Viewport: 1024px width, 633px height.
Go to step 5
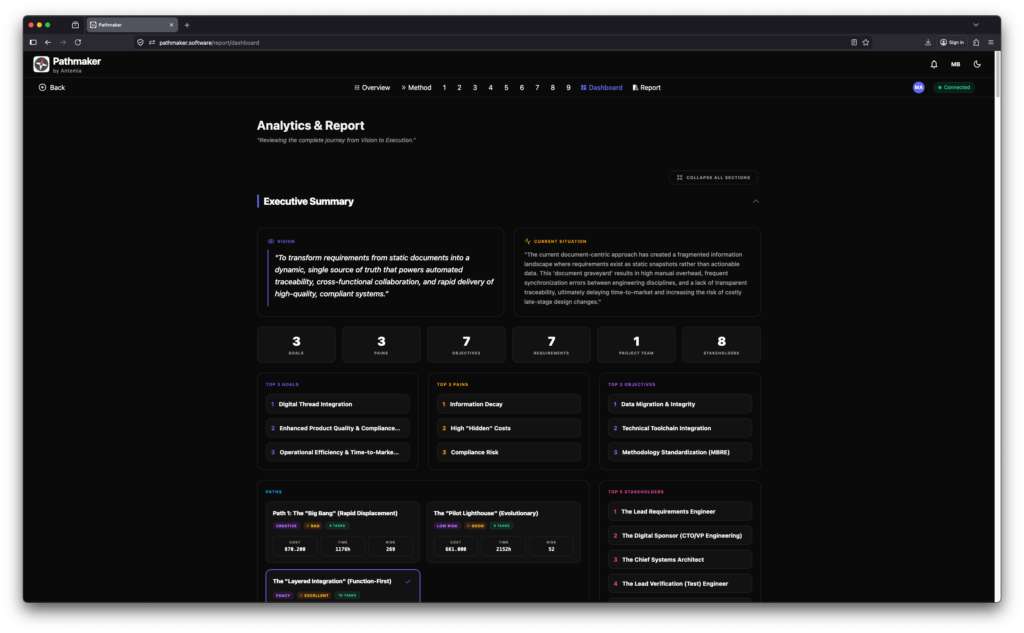click(x=506, y=88)
